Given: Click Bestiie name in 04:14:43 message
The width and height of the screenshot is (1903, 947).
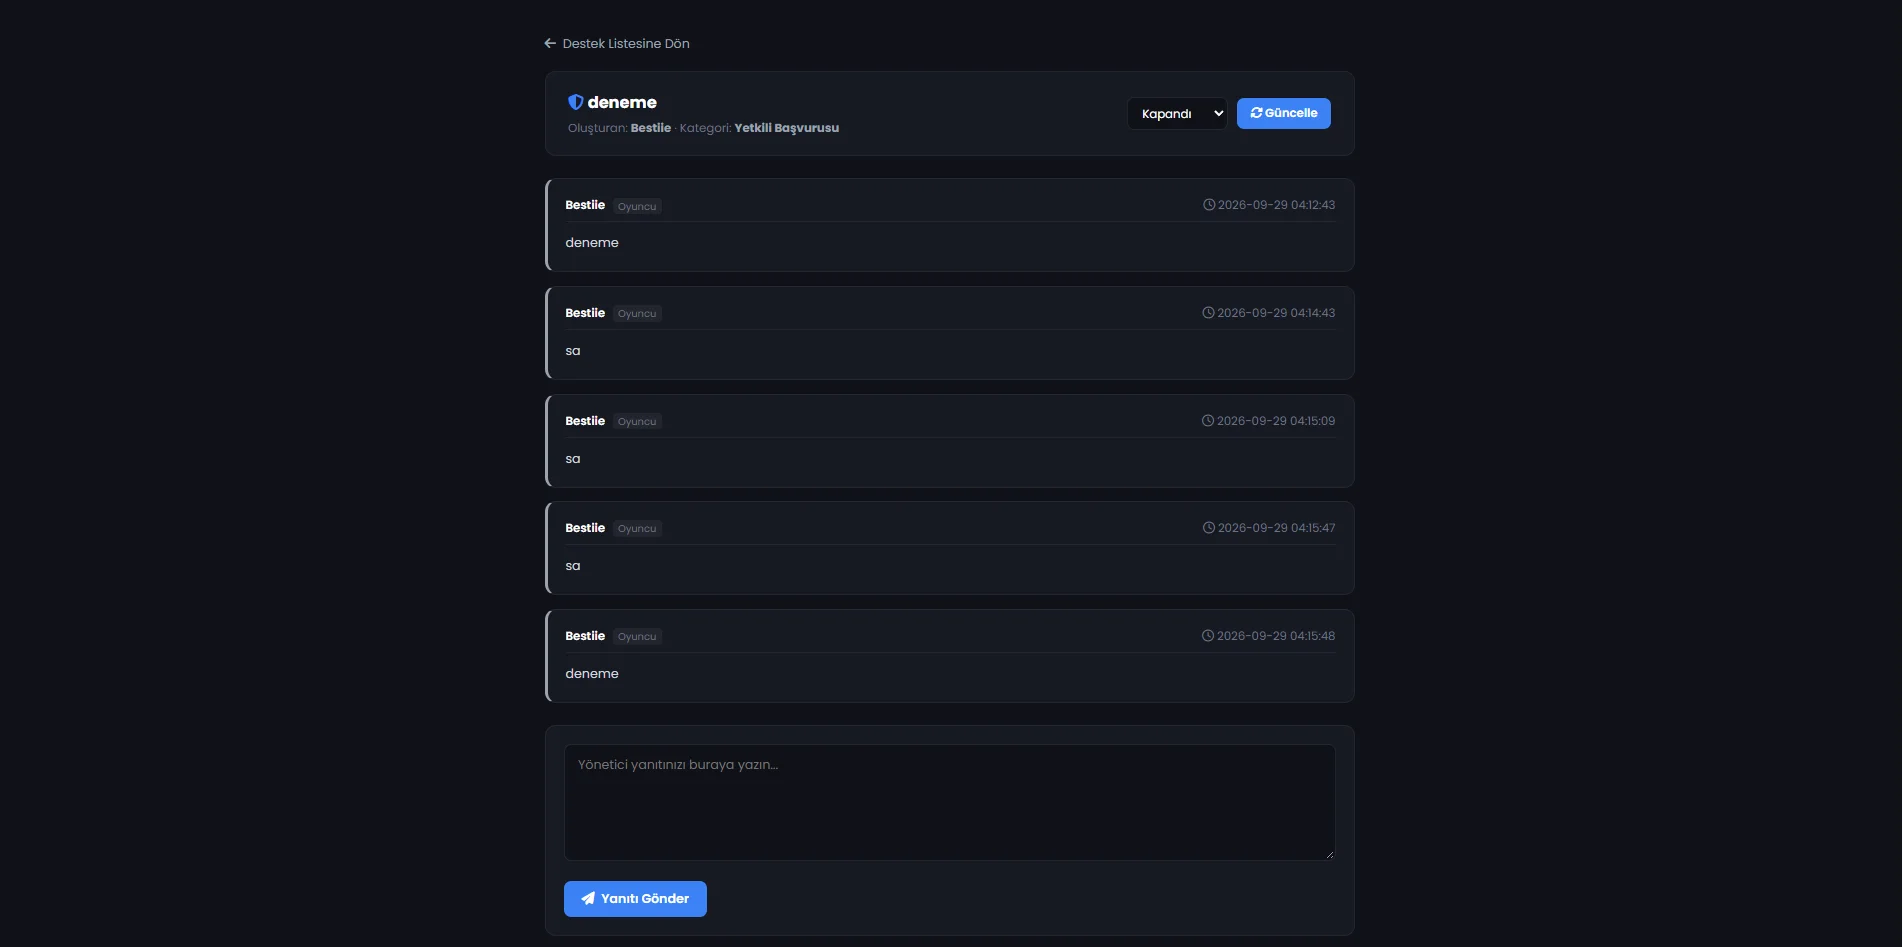Looking at the screenshot, I should (x=585, y=313).
